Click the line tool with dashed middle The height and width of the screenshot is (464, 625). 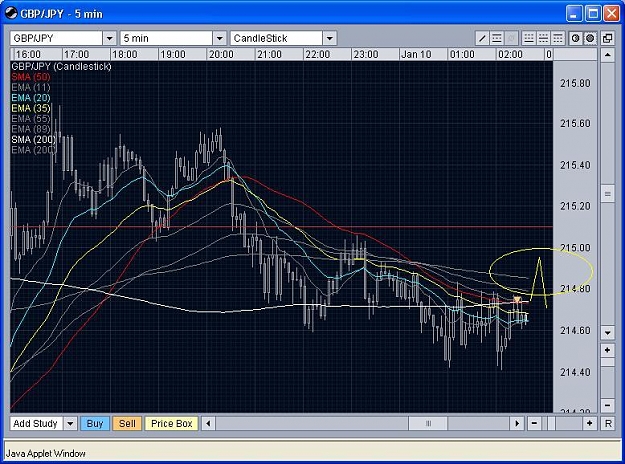pos(497,38)
